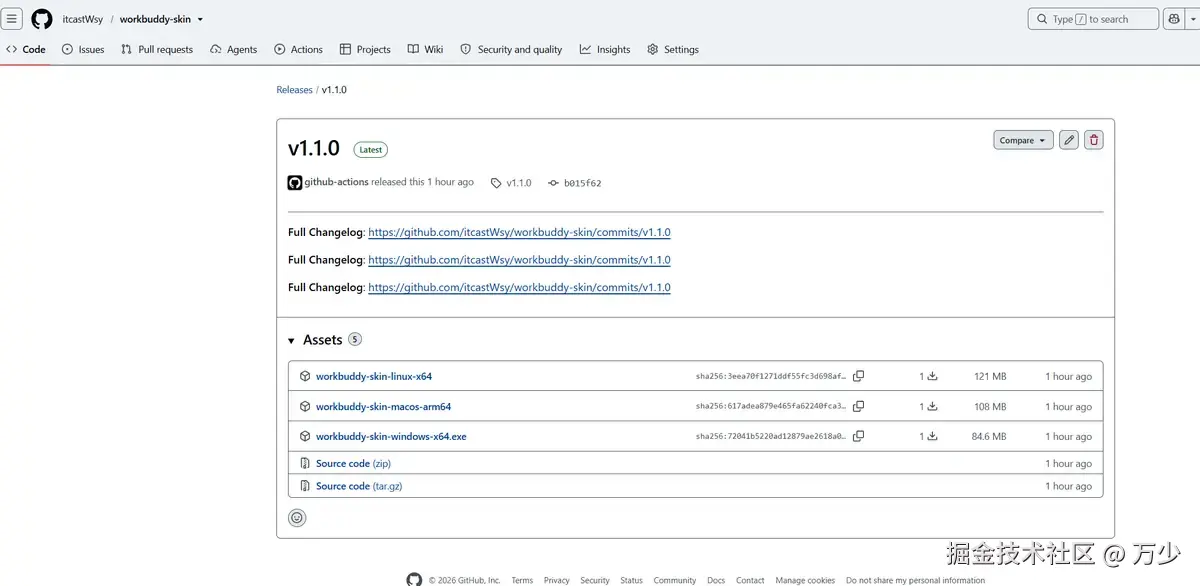Image resolution: width=1200 pixels, height=586 pixels.
Task: Open the Code tab
Action: 26,49
